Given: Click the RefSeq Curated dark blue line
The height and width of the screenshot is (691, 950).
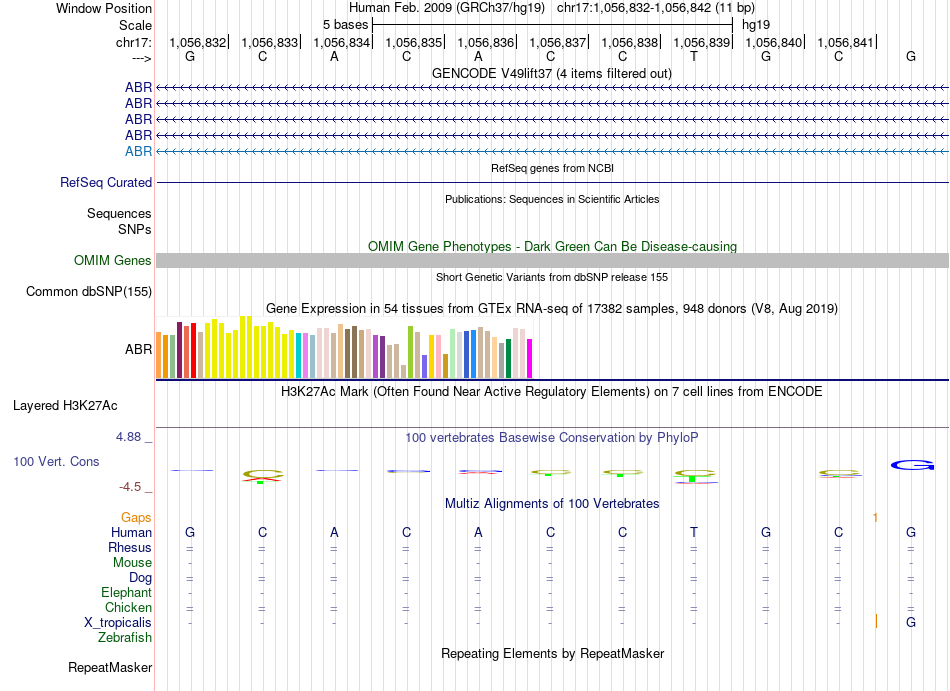Looking at the screenshot, I should pyautogui.click(x=552, y=182).
